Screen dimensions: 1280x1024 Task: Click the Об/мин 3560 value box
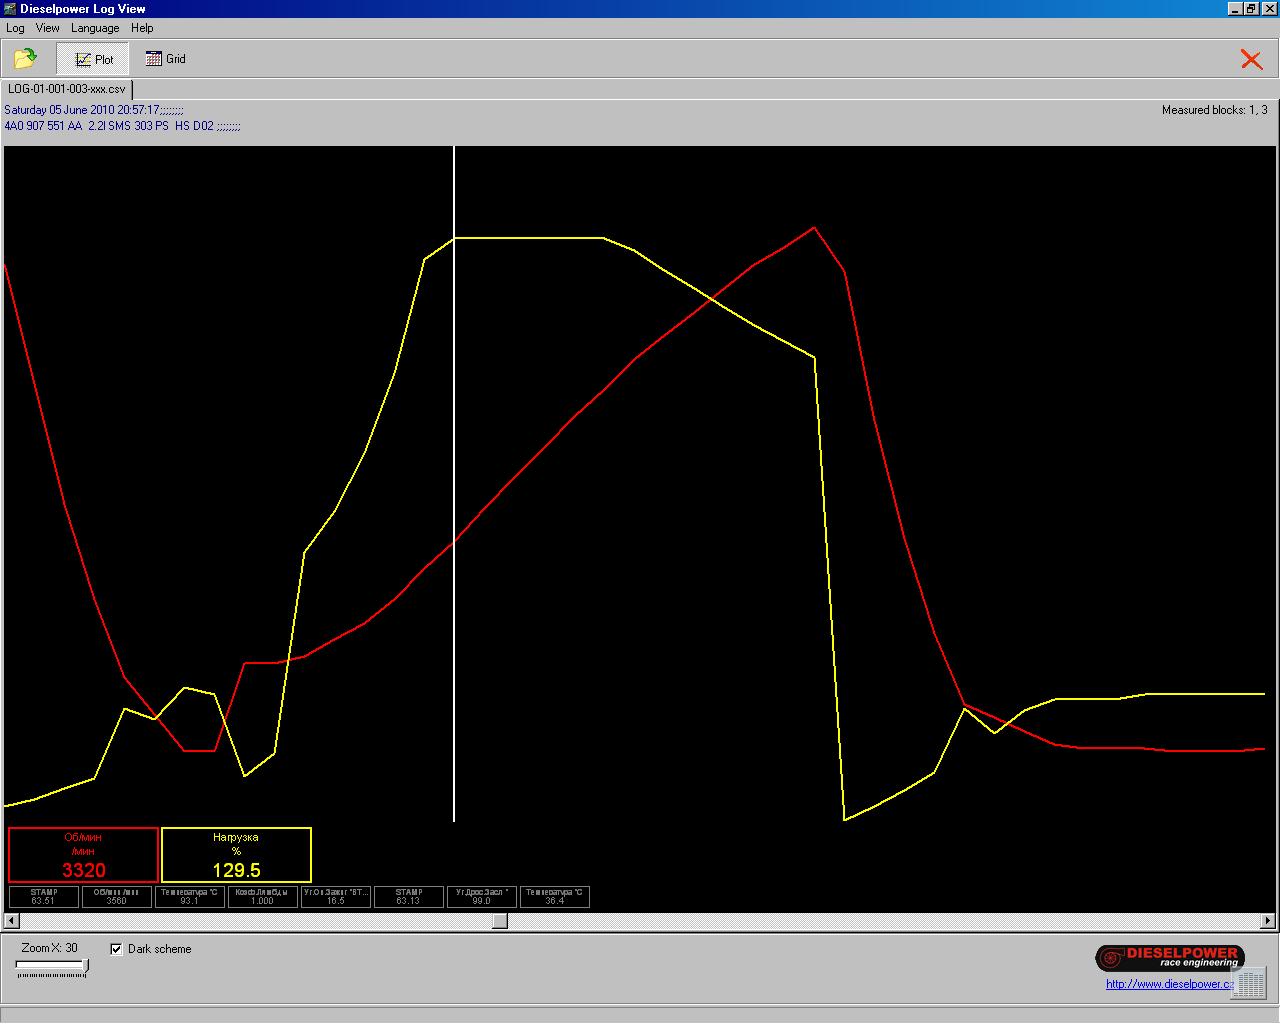[x=117, y=896]
